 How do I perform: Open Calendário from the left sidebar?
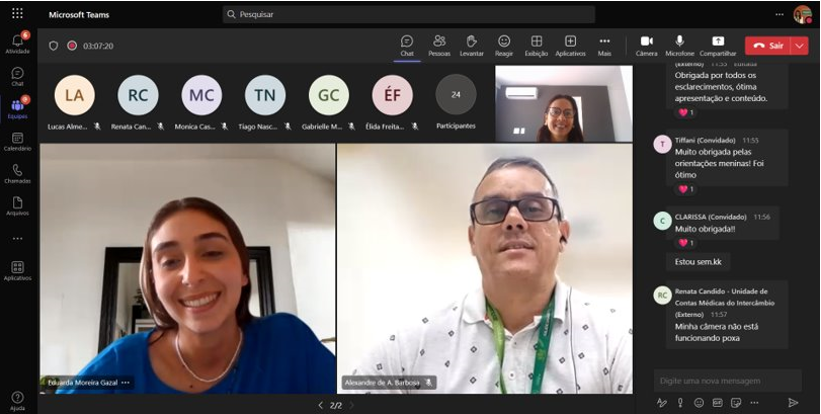tap(17, 139)
